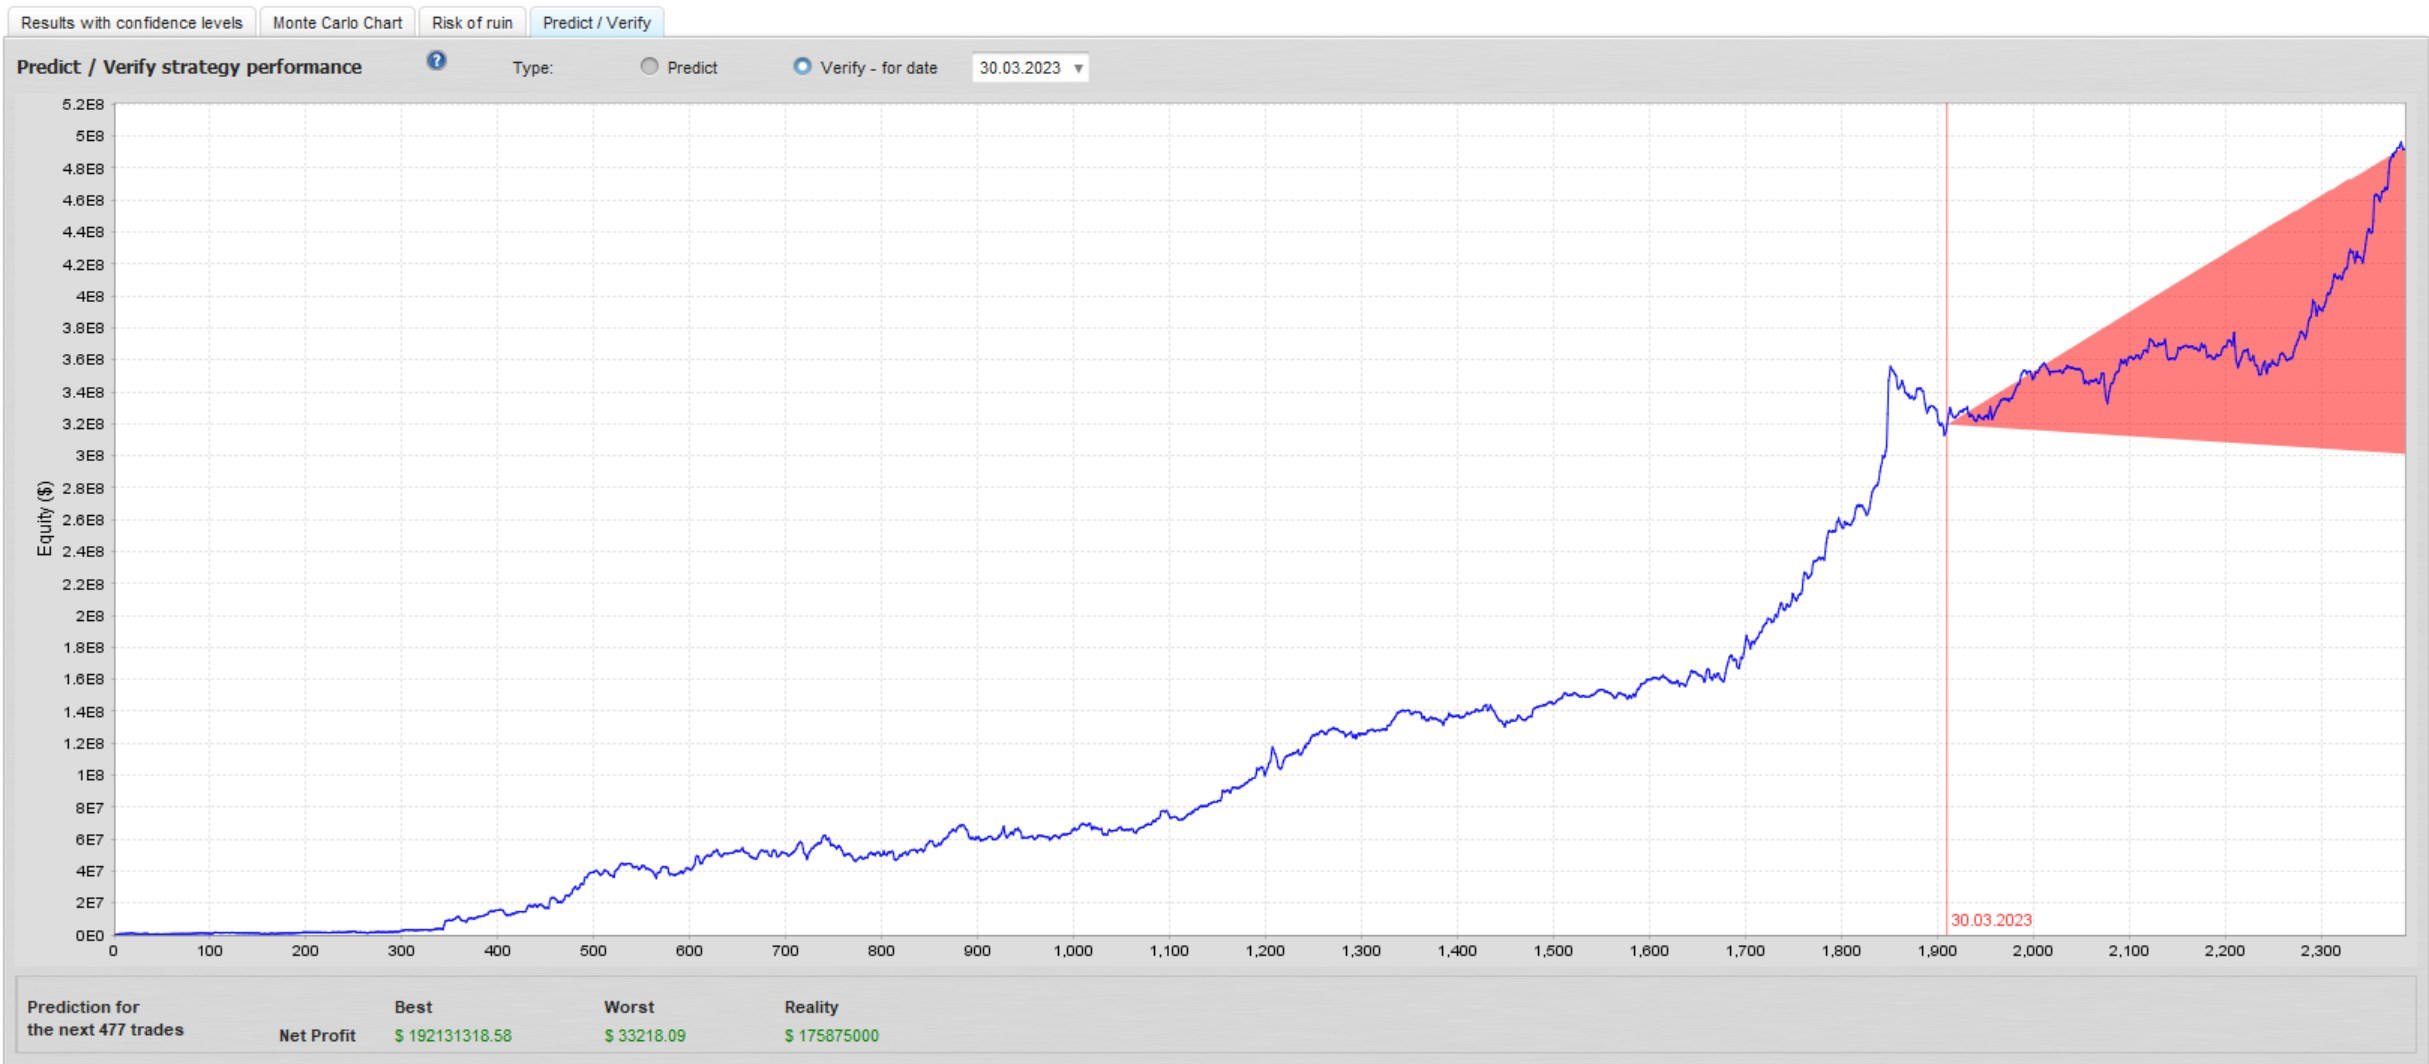The width and height of the screenshot is (2429, 1064).
Task: Go to the Risk of ruin tab
Action: tap(472, 22)
